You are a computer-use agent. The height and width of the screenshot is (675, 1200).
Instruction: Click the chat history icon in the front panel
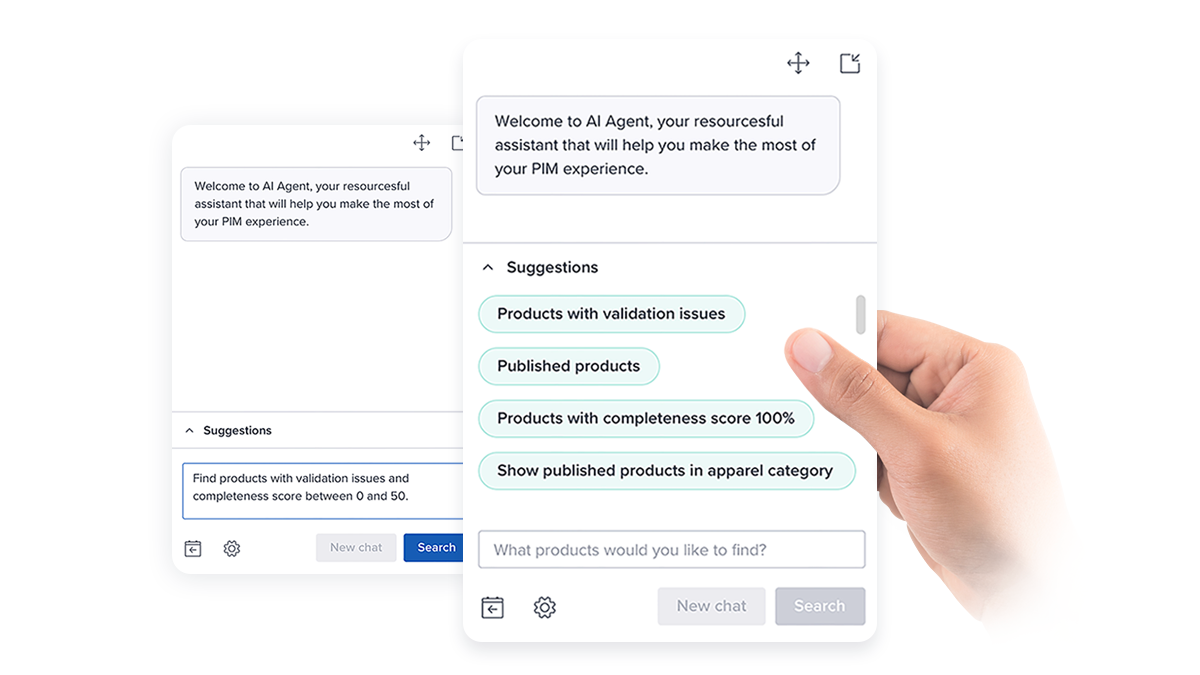(x=493, y=607)
